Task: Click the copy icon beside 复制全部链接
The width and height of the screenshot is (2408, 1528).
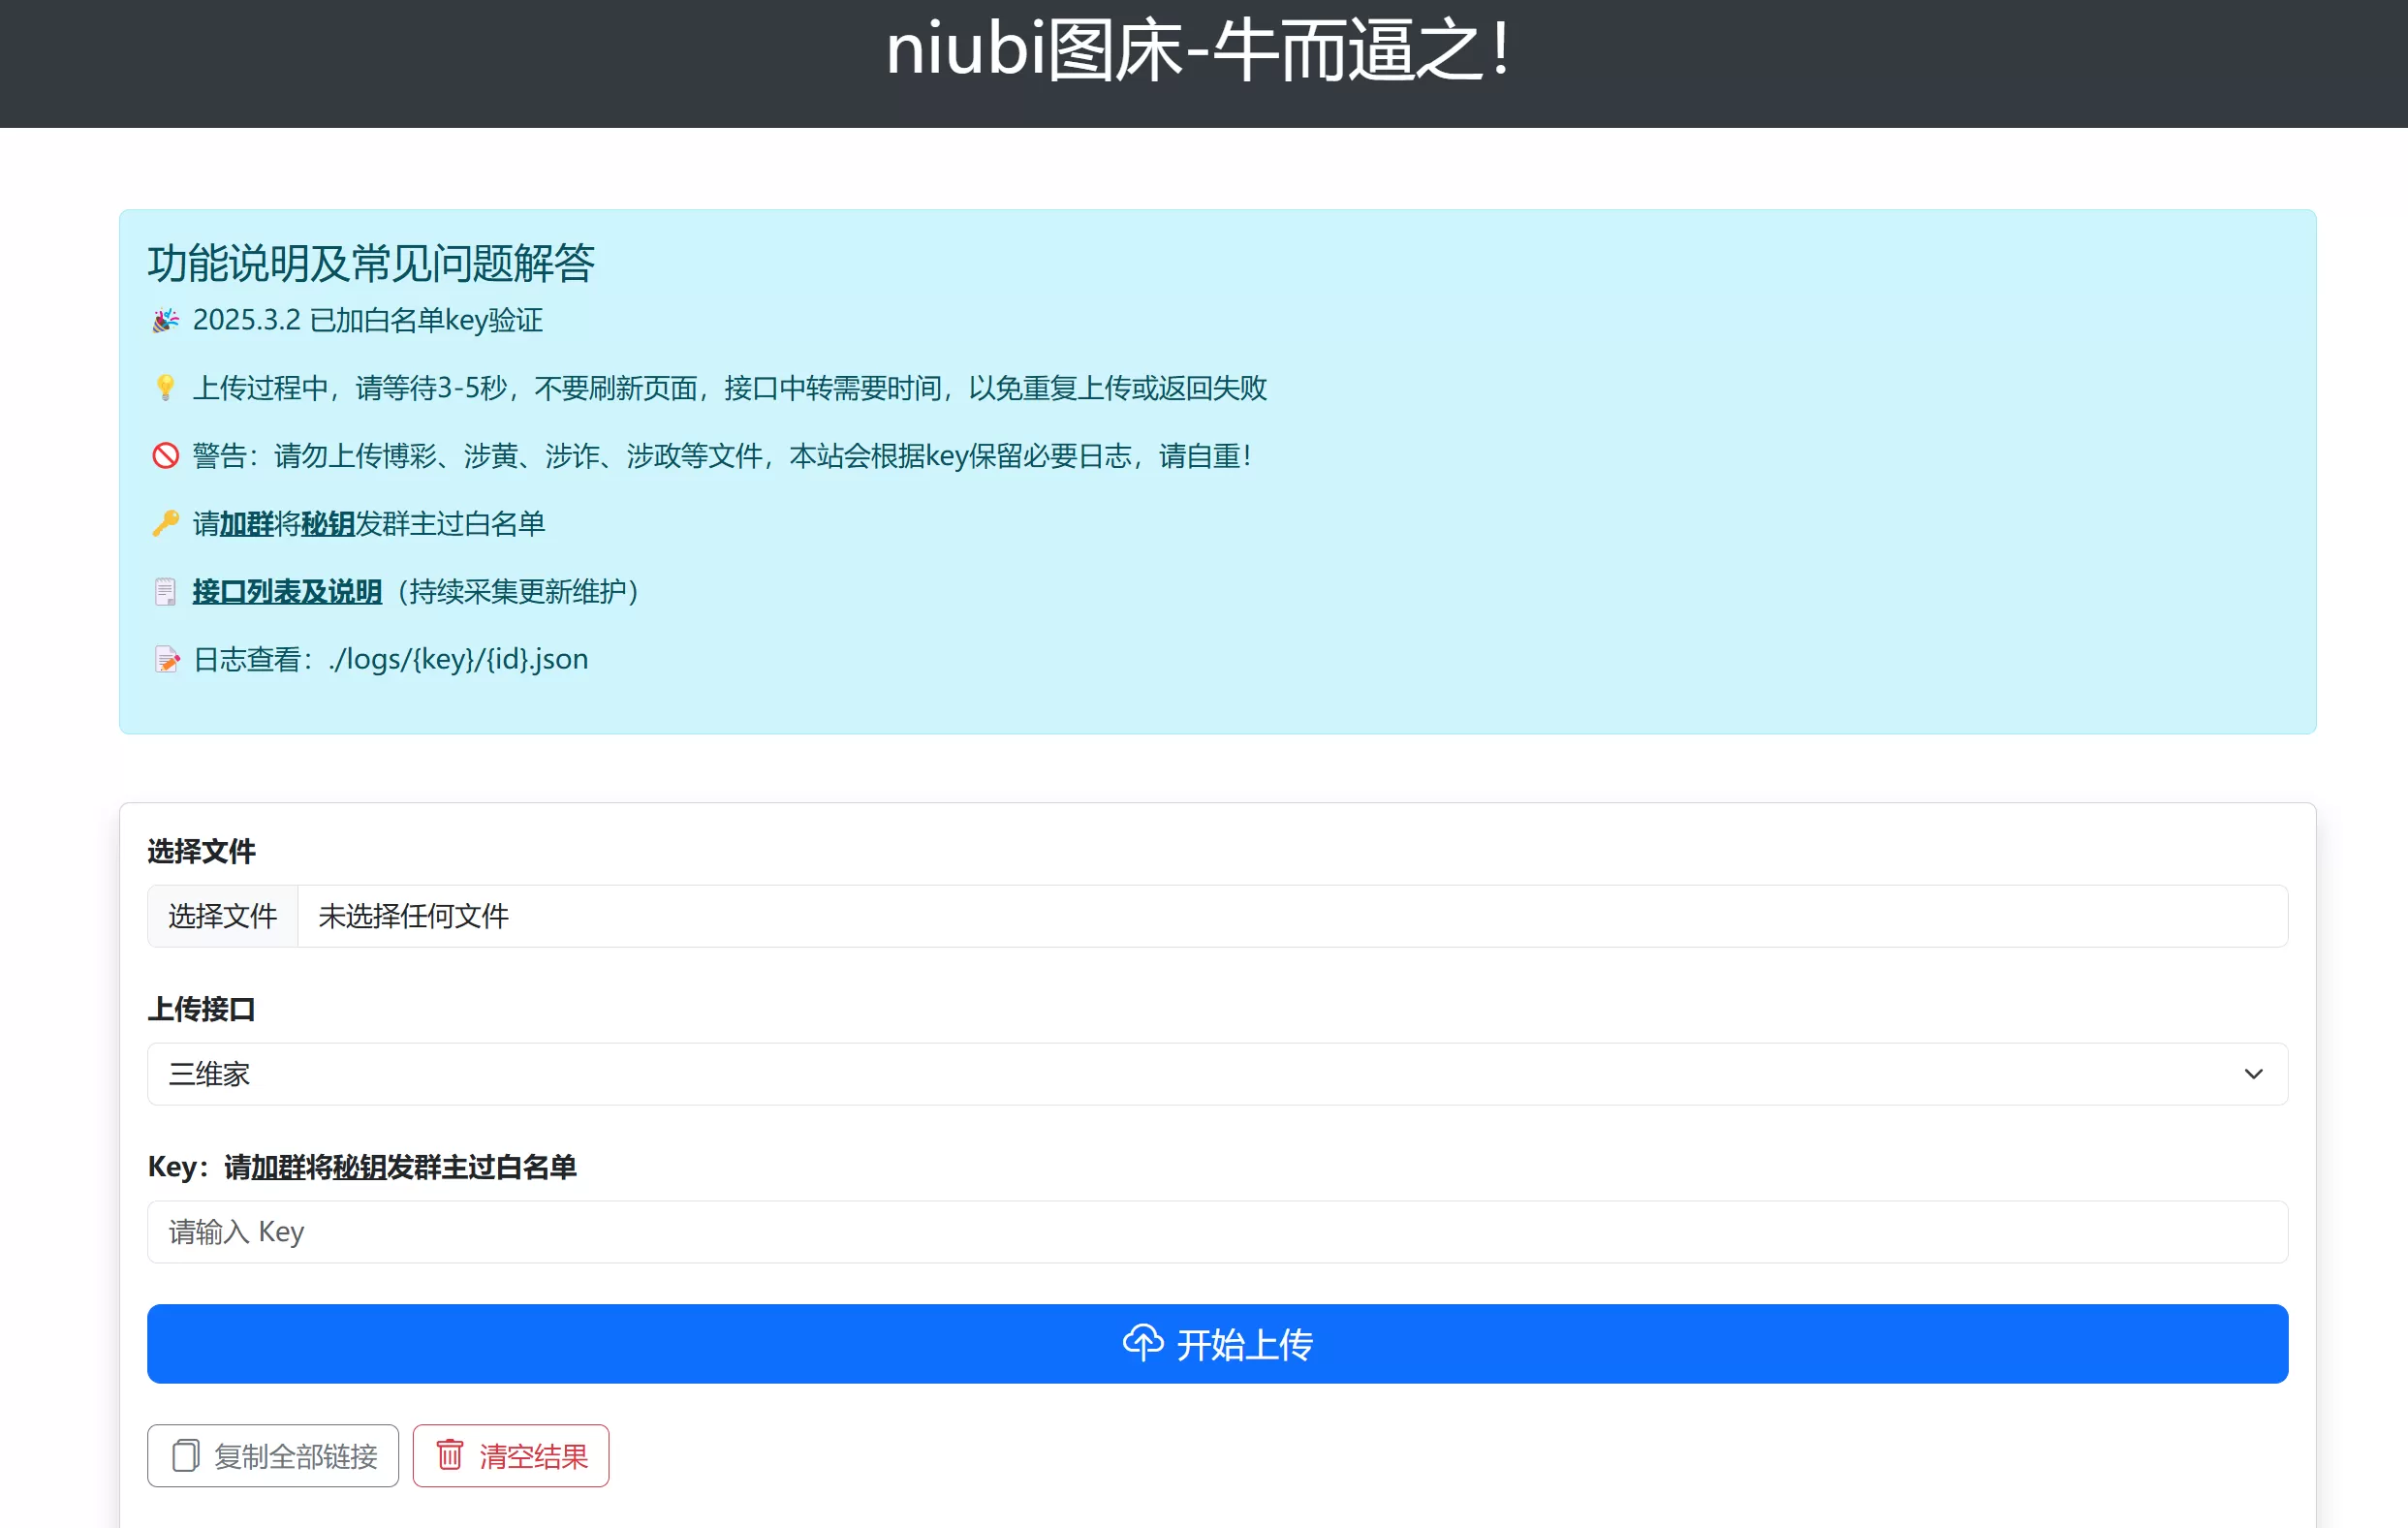Action: 184,1455
